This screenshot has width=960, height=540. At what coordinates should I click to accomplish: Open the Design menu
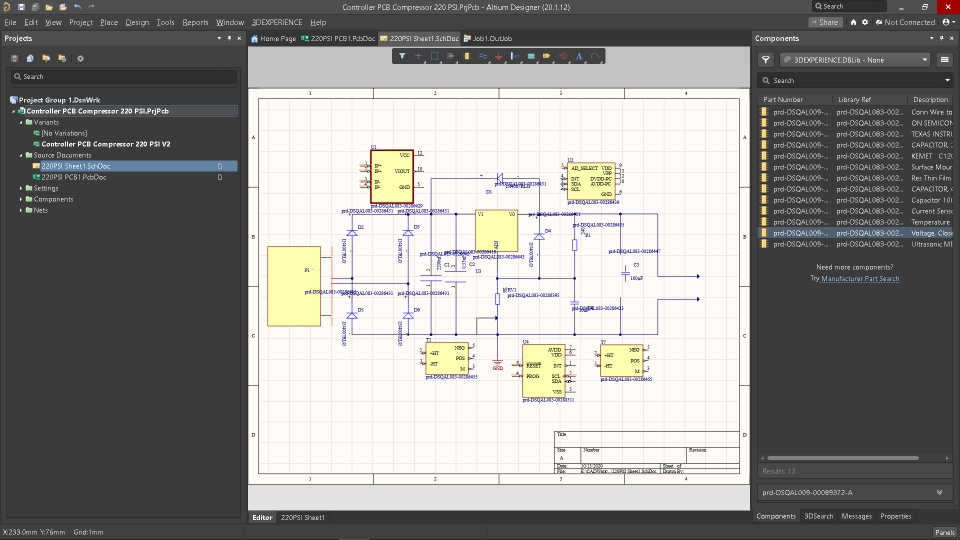pyautogui.click(x=137, y=22)
